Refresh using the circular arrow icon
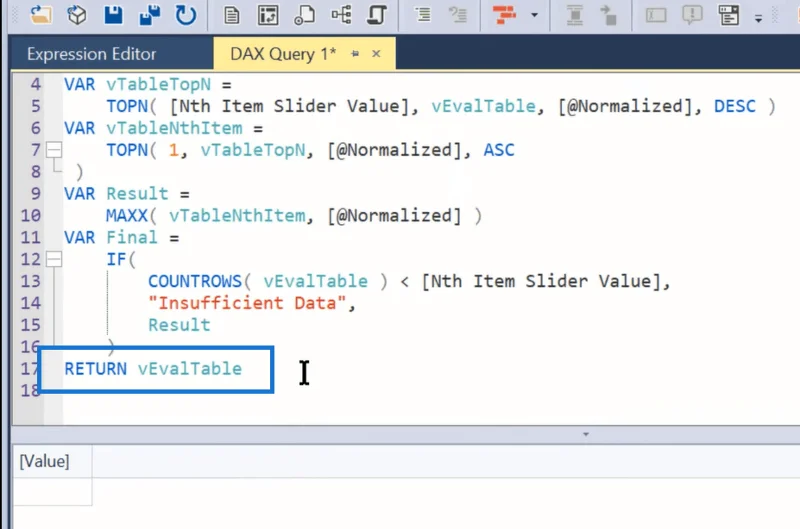Image resolution: width=800 pixels, height=529 pixels. [x=186, y=15]
